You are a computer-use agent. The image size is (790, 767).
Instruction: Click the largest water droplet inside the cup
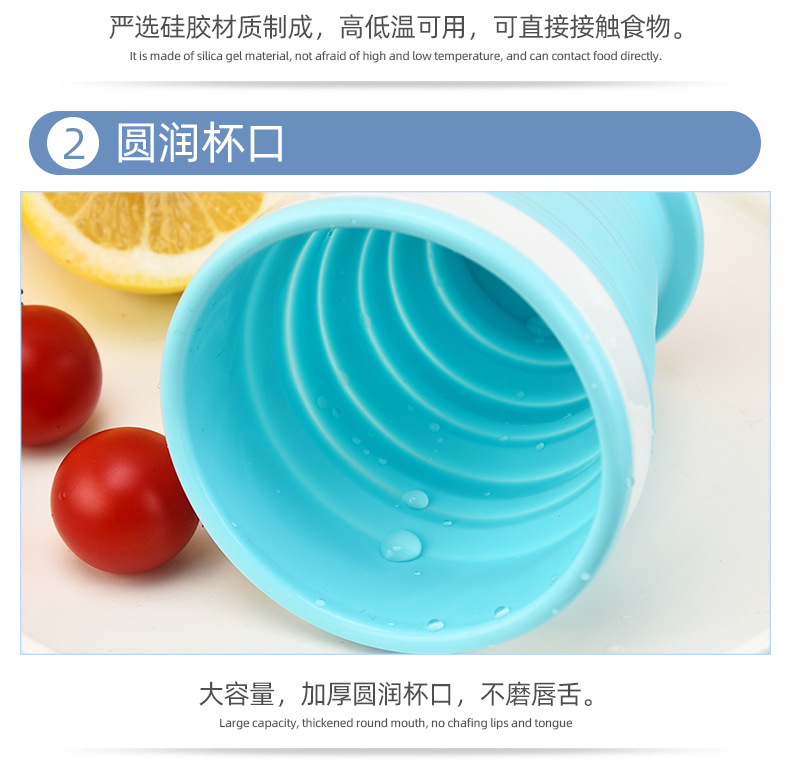pos(401,546)
